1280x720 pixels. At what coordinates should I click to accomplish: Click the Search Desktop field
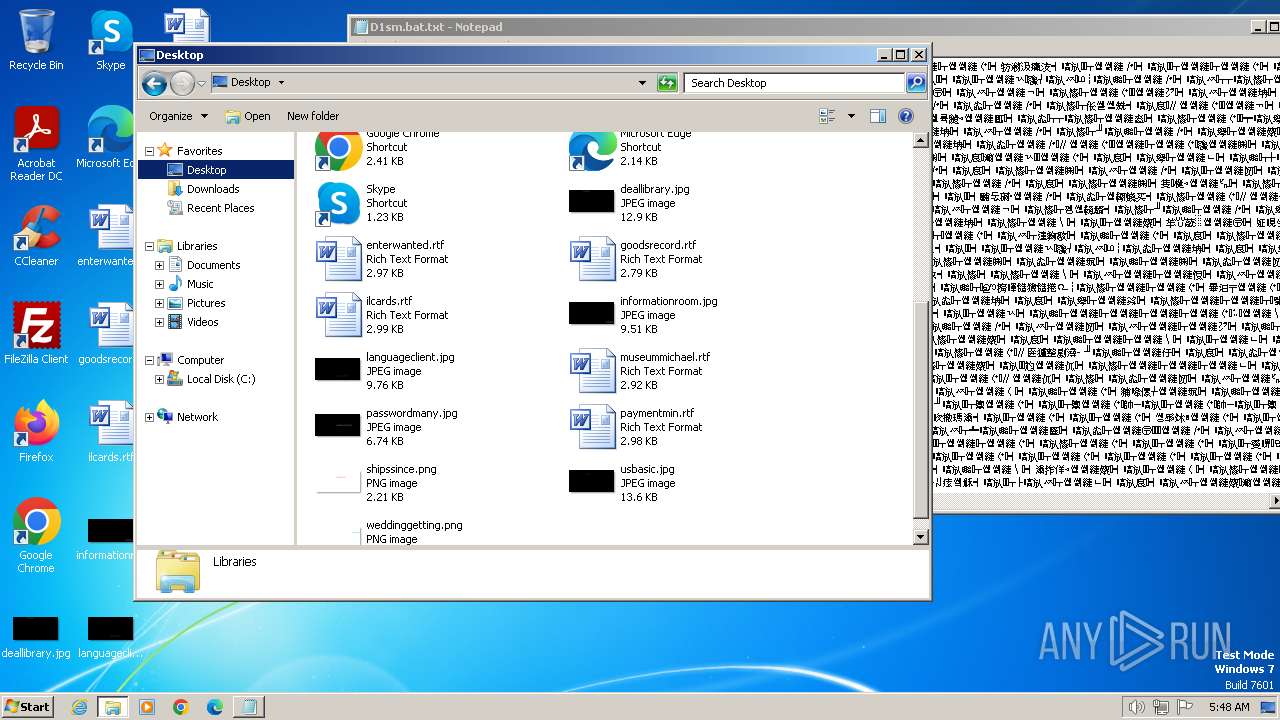pyautogui.click(x=795, y=83)
